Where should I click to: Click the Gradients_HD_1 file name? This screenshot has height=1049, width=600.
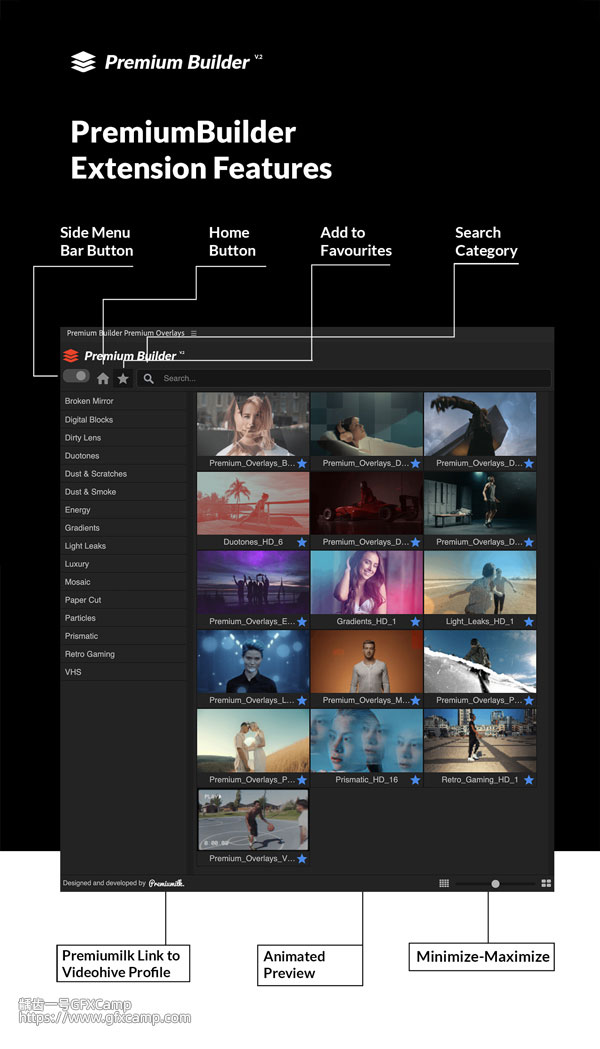coord(366,622)
